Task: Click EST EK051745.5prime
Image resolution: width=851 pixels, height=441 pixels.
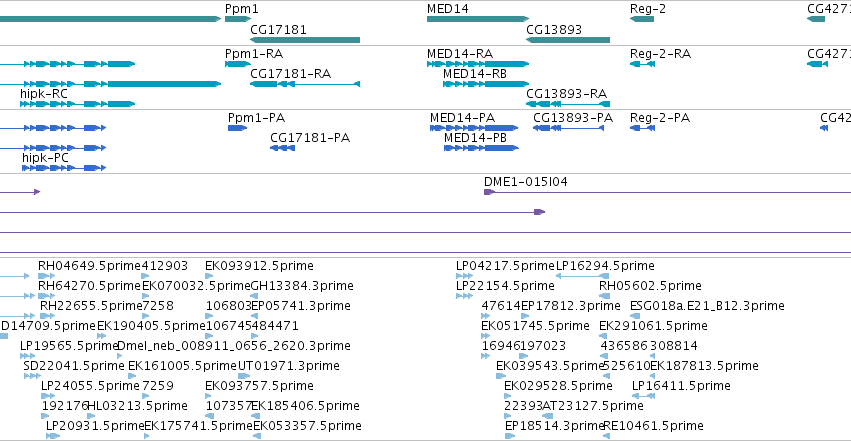Action: 535,326
